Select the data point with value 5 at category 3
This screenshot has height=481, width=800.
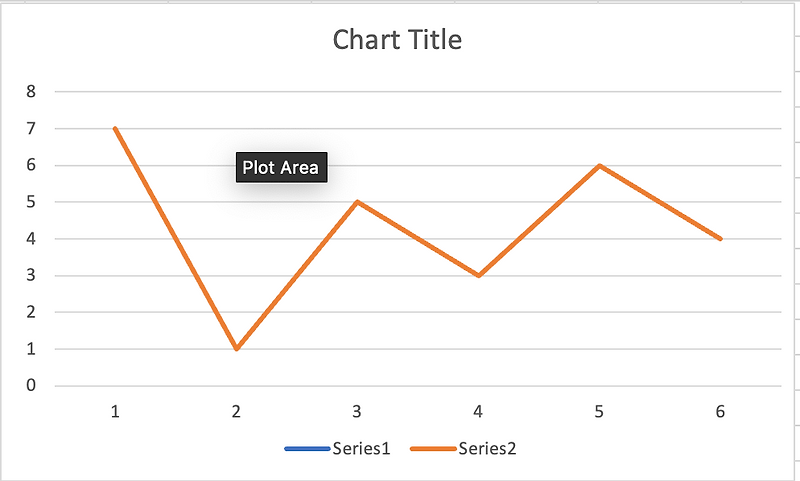(x=357, y=202)
